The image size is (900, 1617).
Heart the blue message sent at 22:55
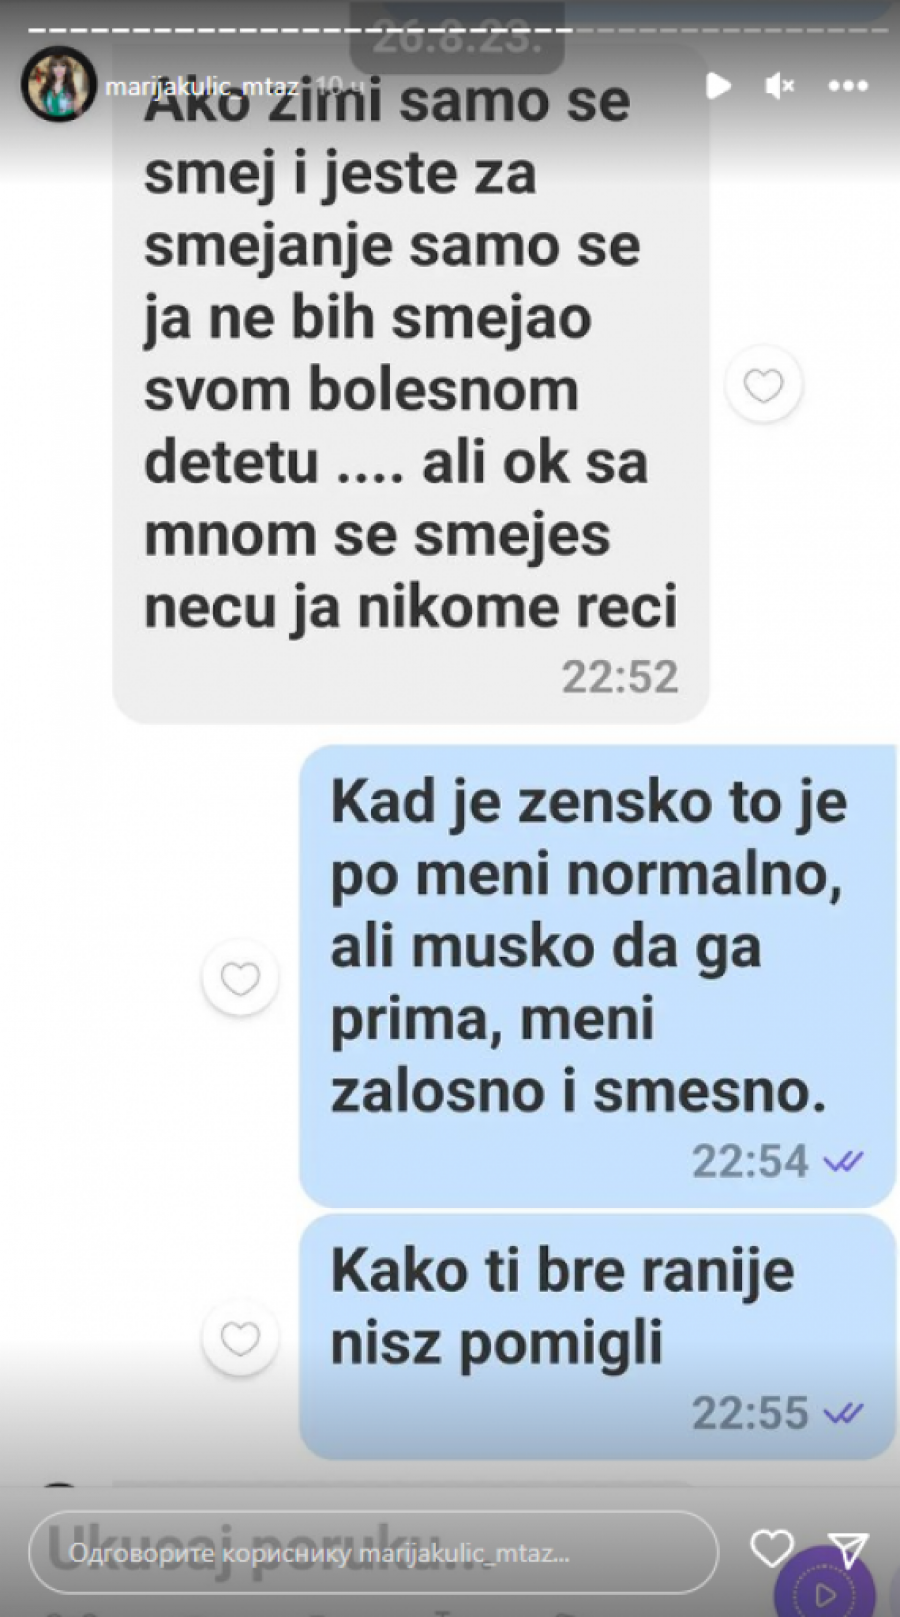(240, 1338)
